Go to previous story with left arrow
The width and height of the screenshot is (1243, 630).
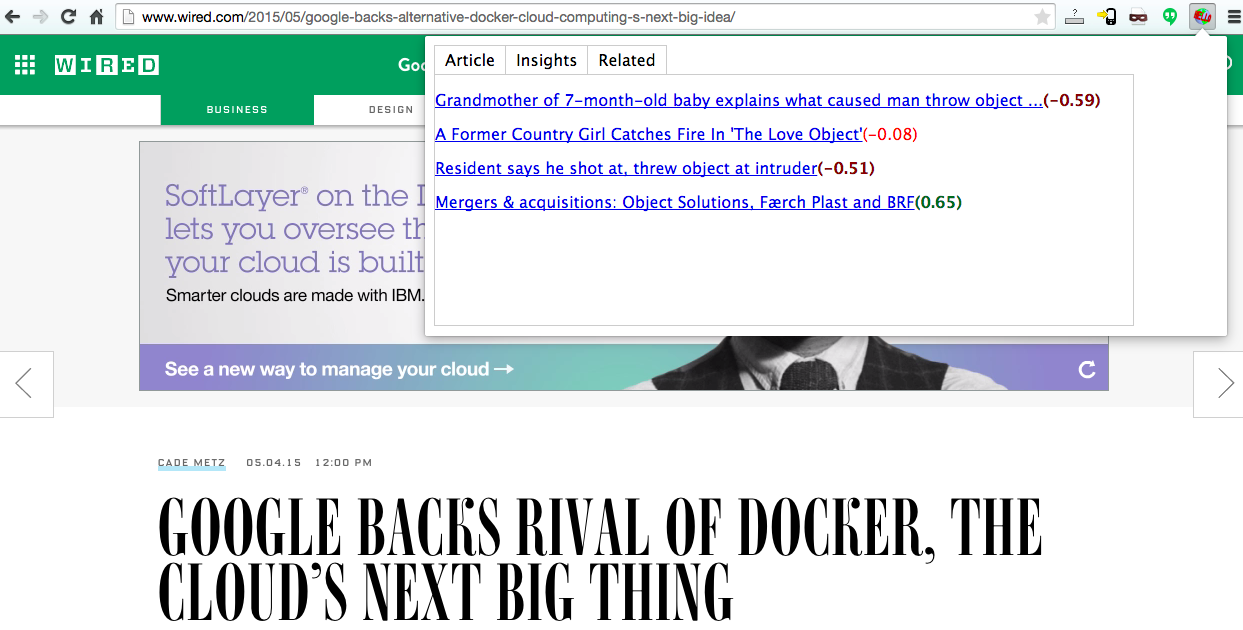pos(26,384)
